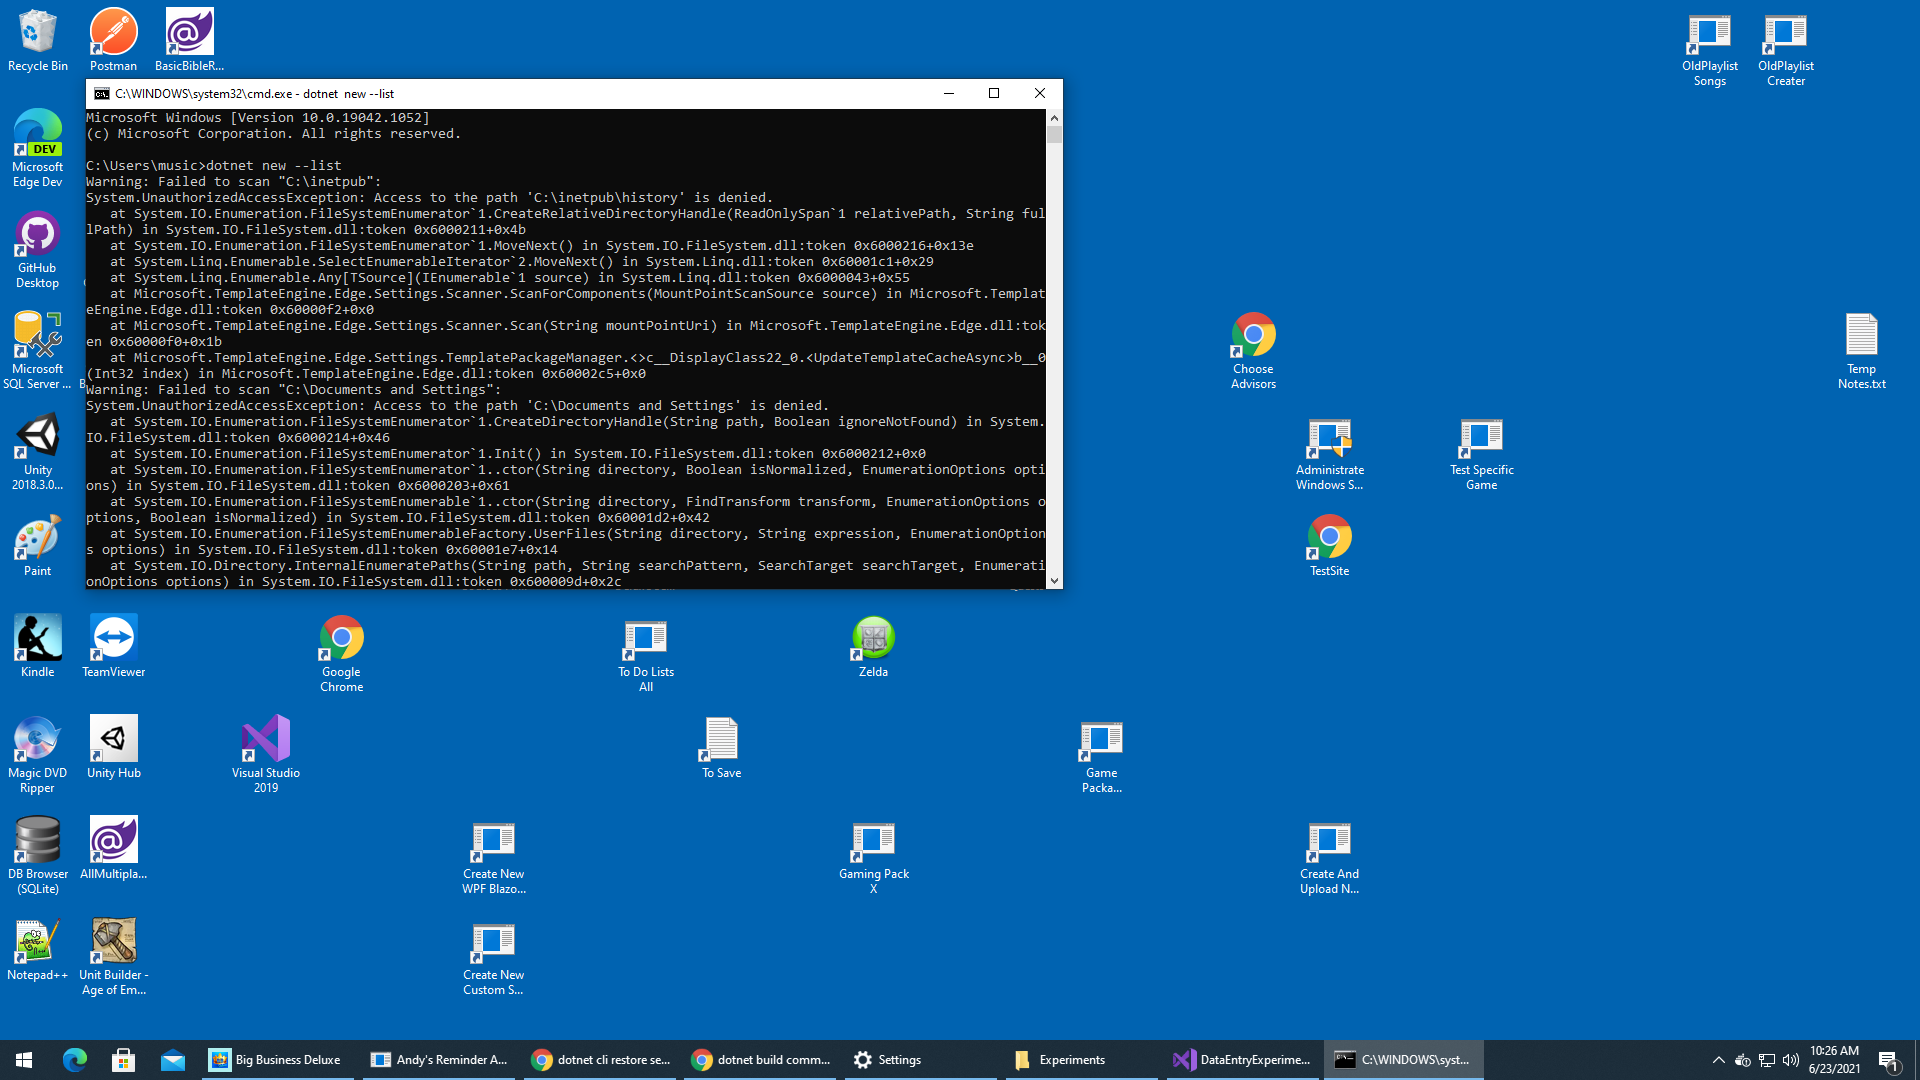Switch to the Settings taskbar window
This screenshot has width=1920, height=1080.
tap(899, 1059)
